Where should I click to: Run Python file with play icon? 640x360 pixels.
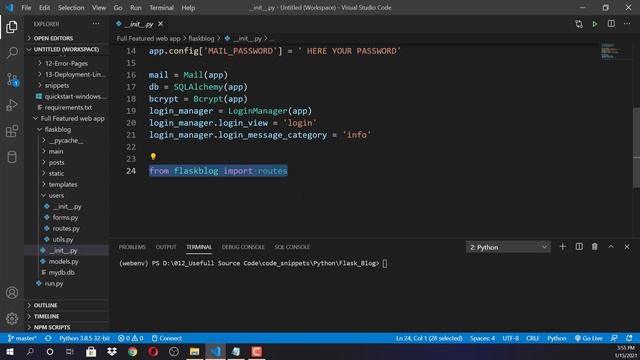point(595,24)
